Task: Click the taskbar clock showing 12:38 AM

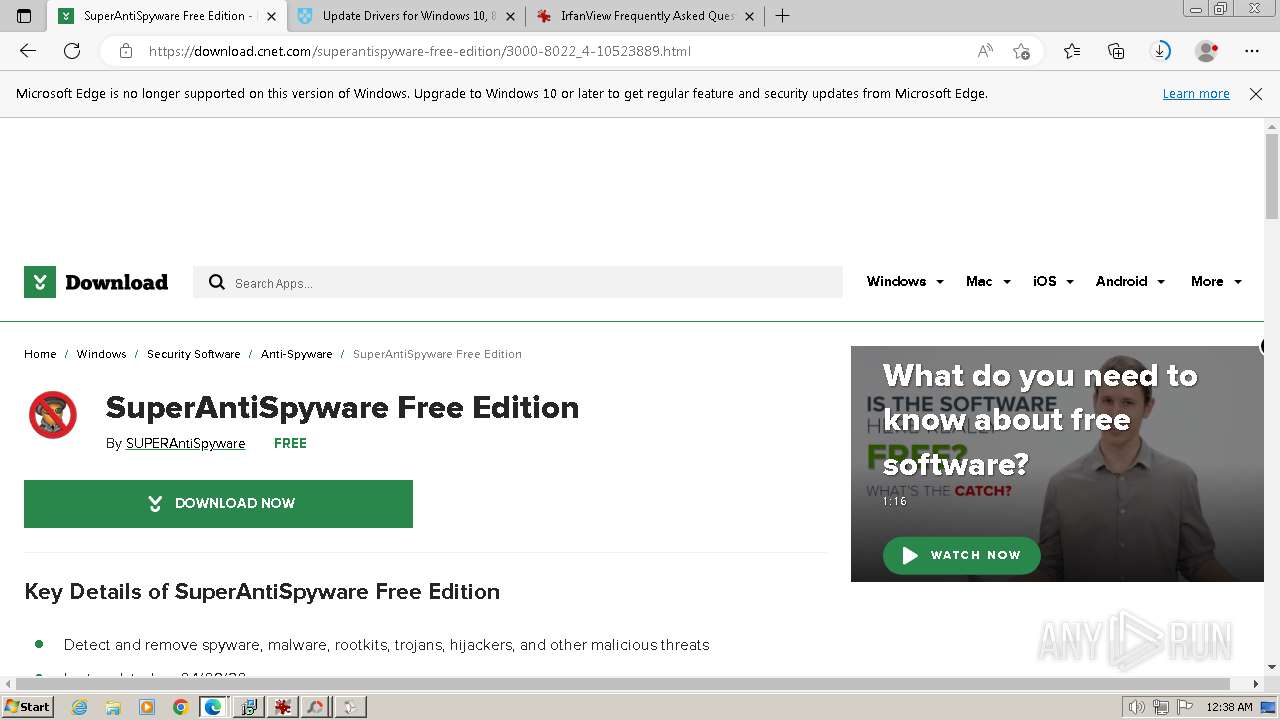Action: click(1229, 707)
